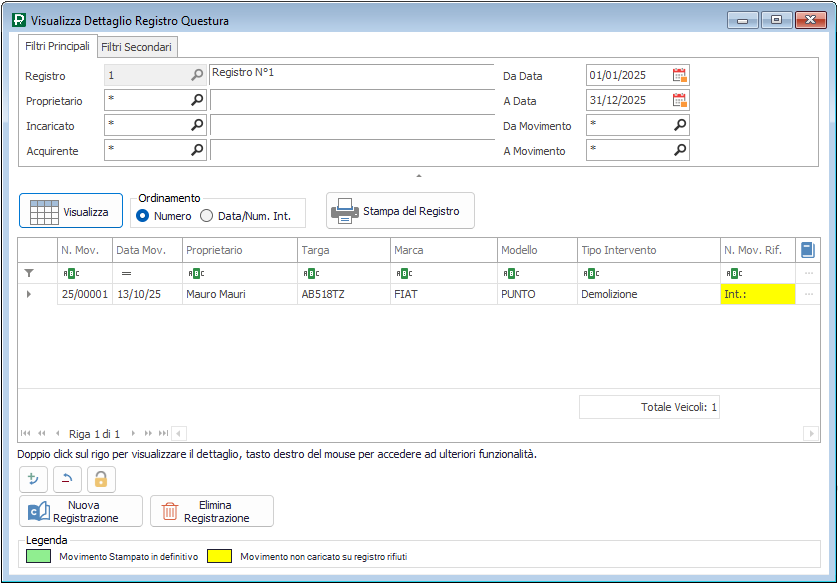Open the Da Data calendar picker

680,75
